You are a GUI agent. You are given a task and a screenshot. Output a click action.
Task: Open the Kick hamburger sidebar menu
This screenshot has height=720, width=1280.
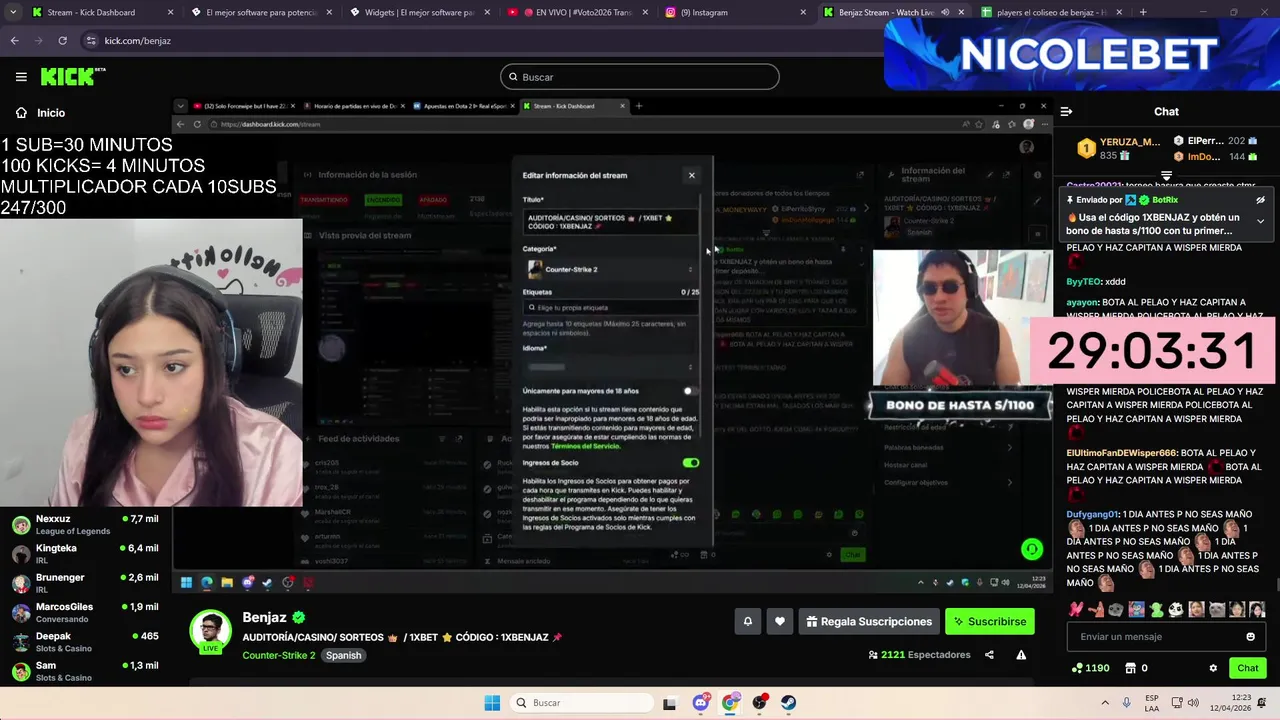(x=21, y=77)
